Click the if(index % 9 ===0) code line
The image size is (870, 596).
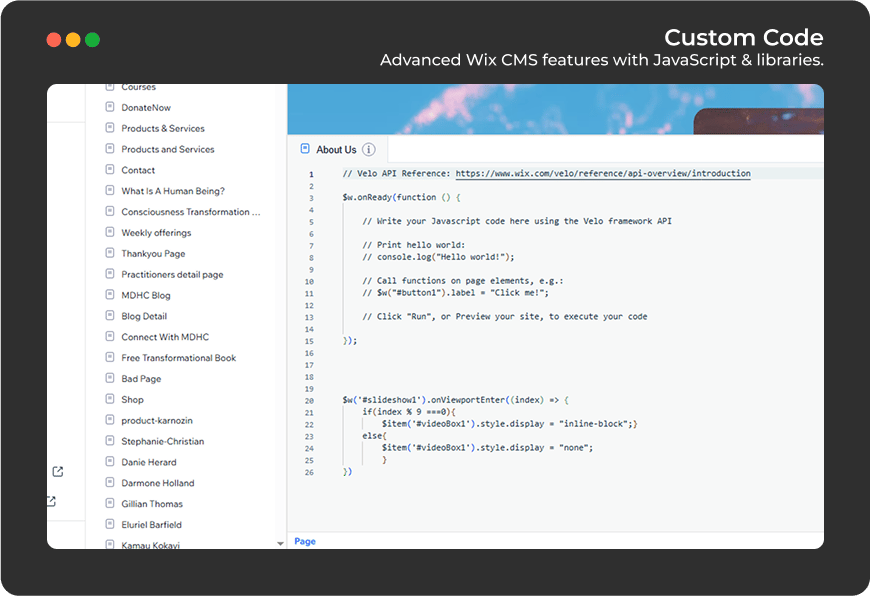pos(409,412)
